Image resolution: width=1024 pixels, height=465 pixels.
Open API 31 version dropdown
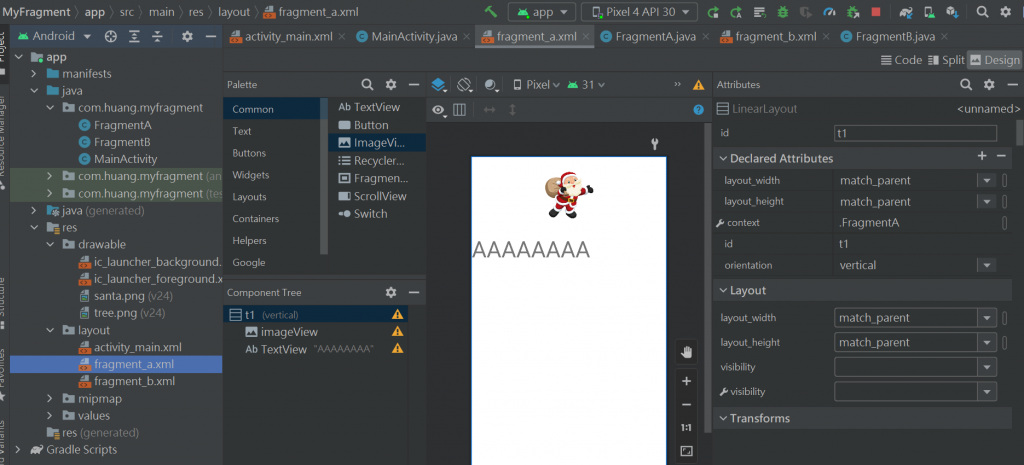[x=586, y=85]
